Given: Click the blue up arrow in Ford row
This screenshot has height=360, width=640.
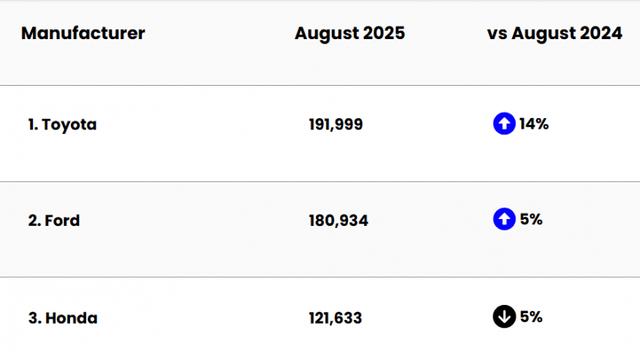Looking at the screenshot, I should click(504, 219).
